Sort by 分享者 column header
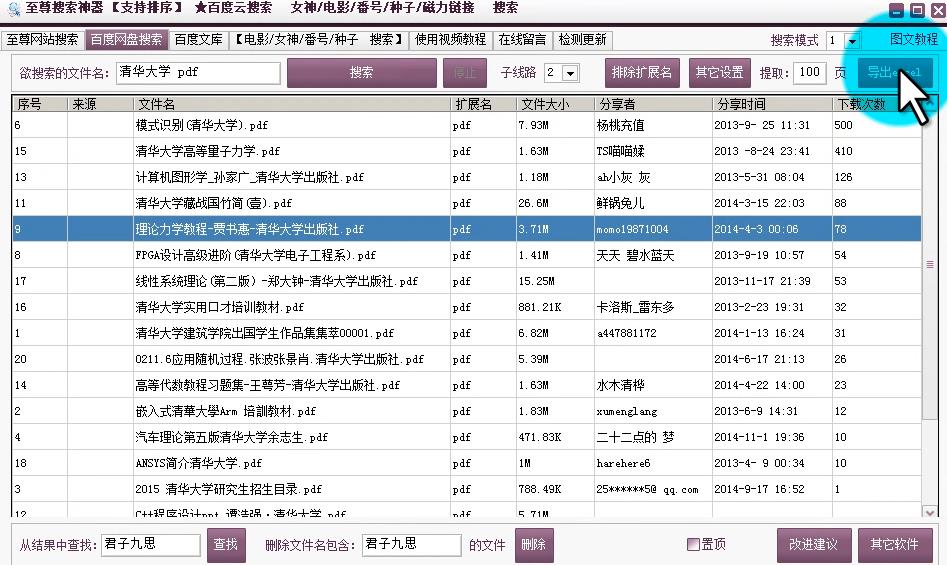Viewport: 947px width, 565px height. 653,104
